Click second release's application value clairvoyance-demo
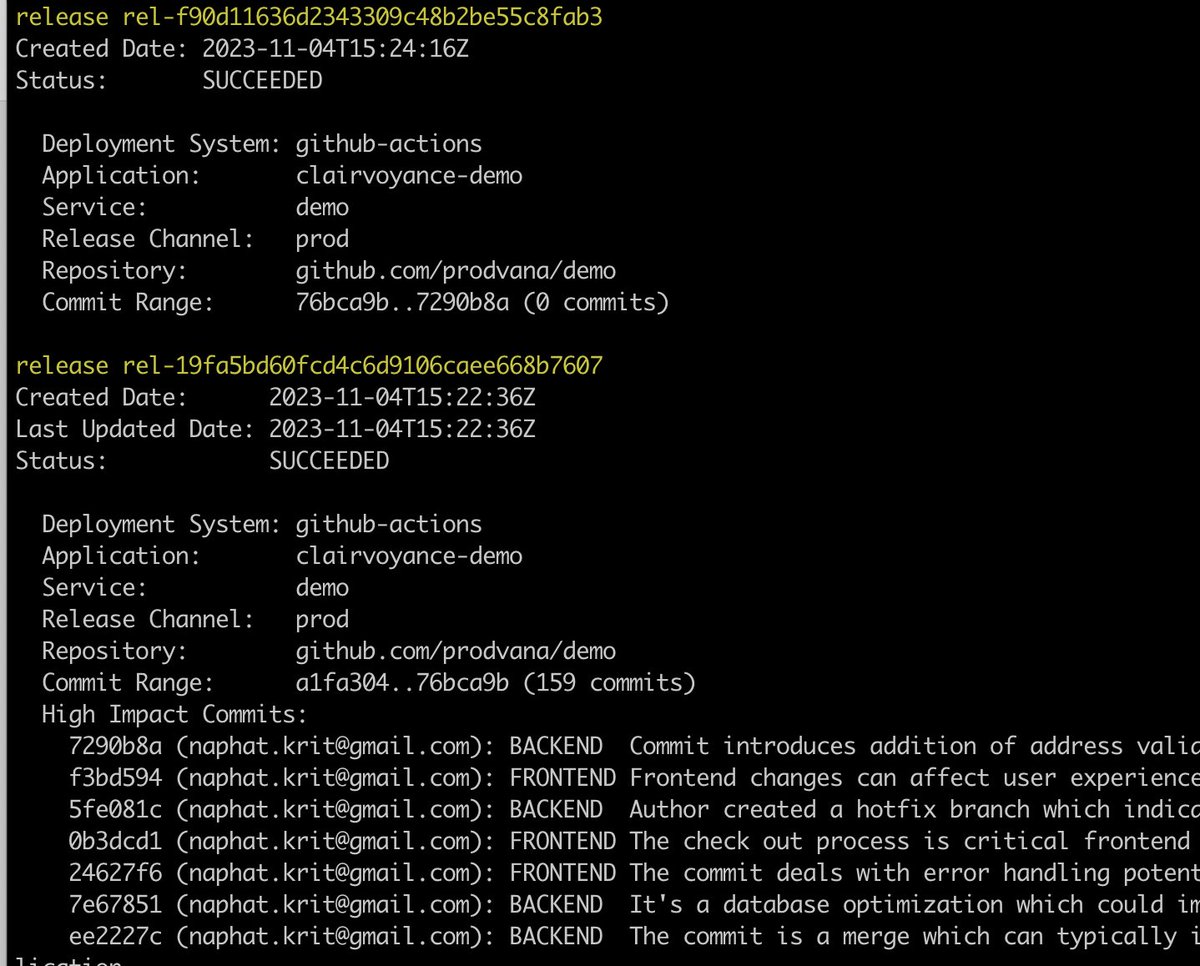This screenshot has height=966, width=1200. click(x=409, y=556)
